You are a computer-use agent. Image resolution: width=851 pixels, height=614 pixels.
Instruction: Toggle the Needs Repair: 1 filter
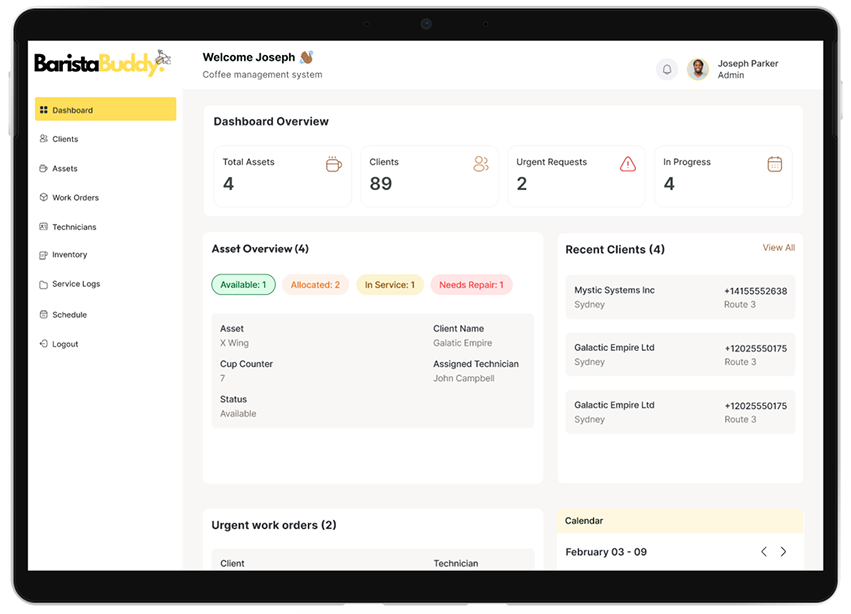471,284
